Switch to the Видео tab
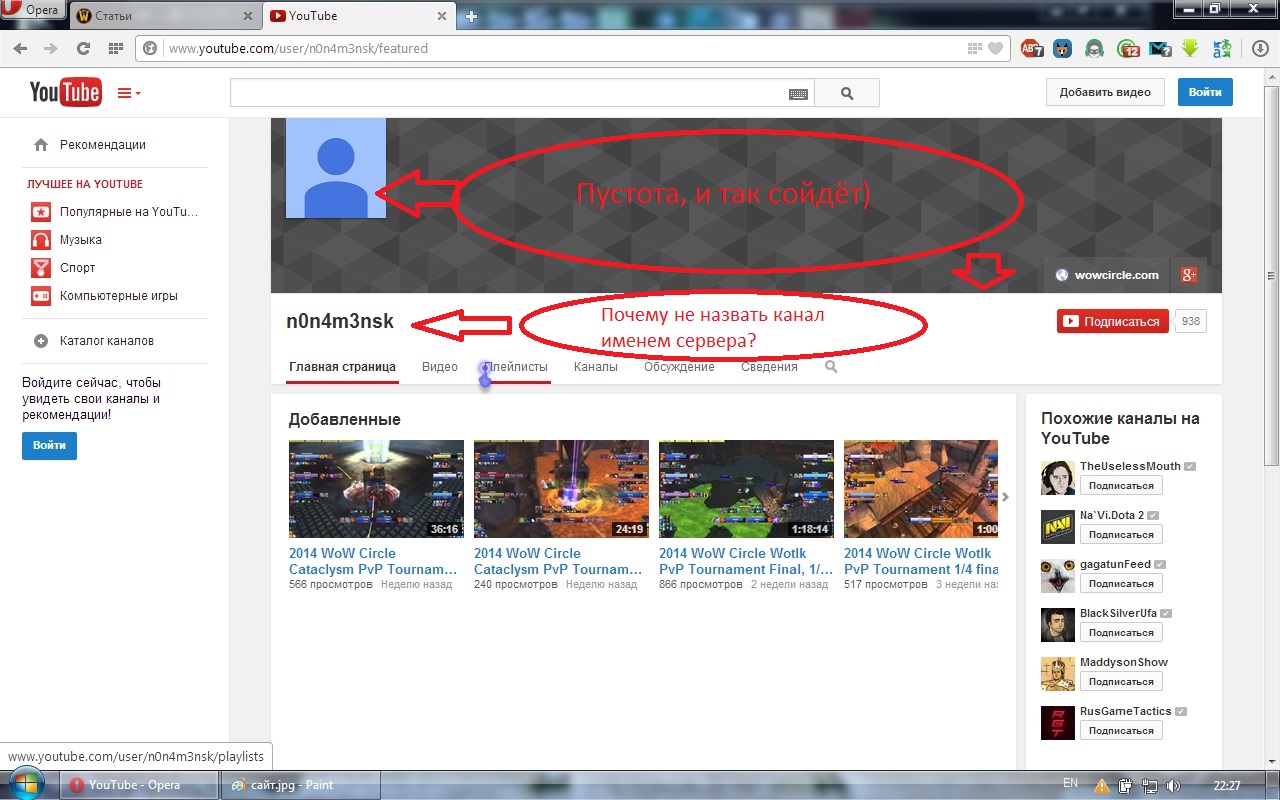Viewport: 1280px width, 800px height. coord(440,367)
